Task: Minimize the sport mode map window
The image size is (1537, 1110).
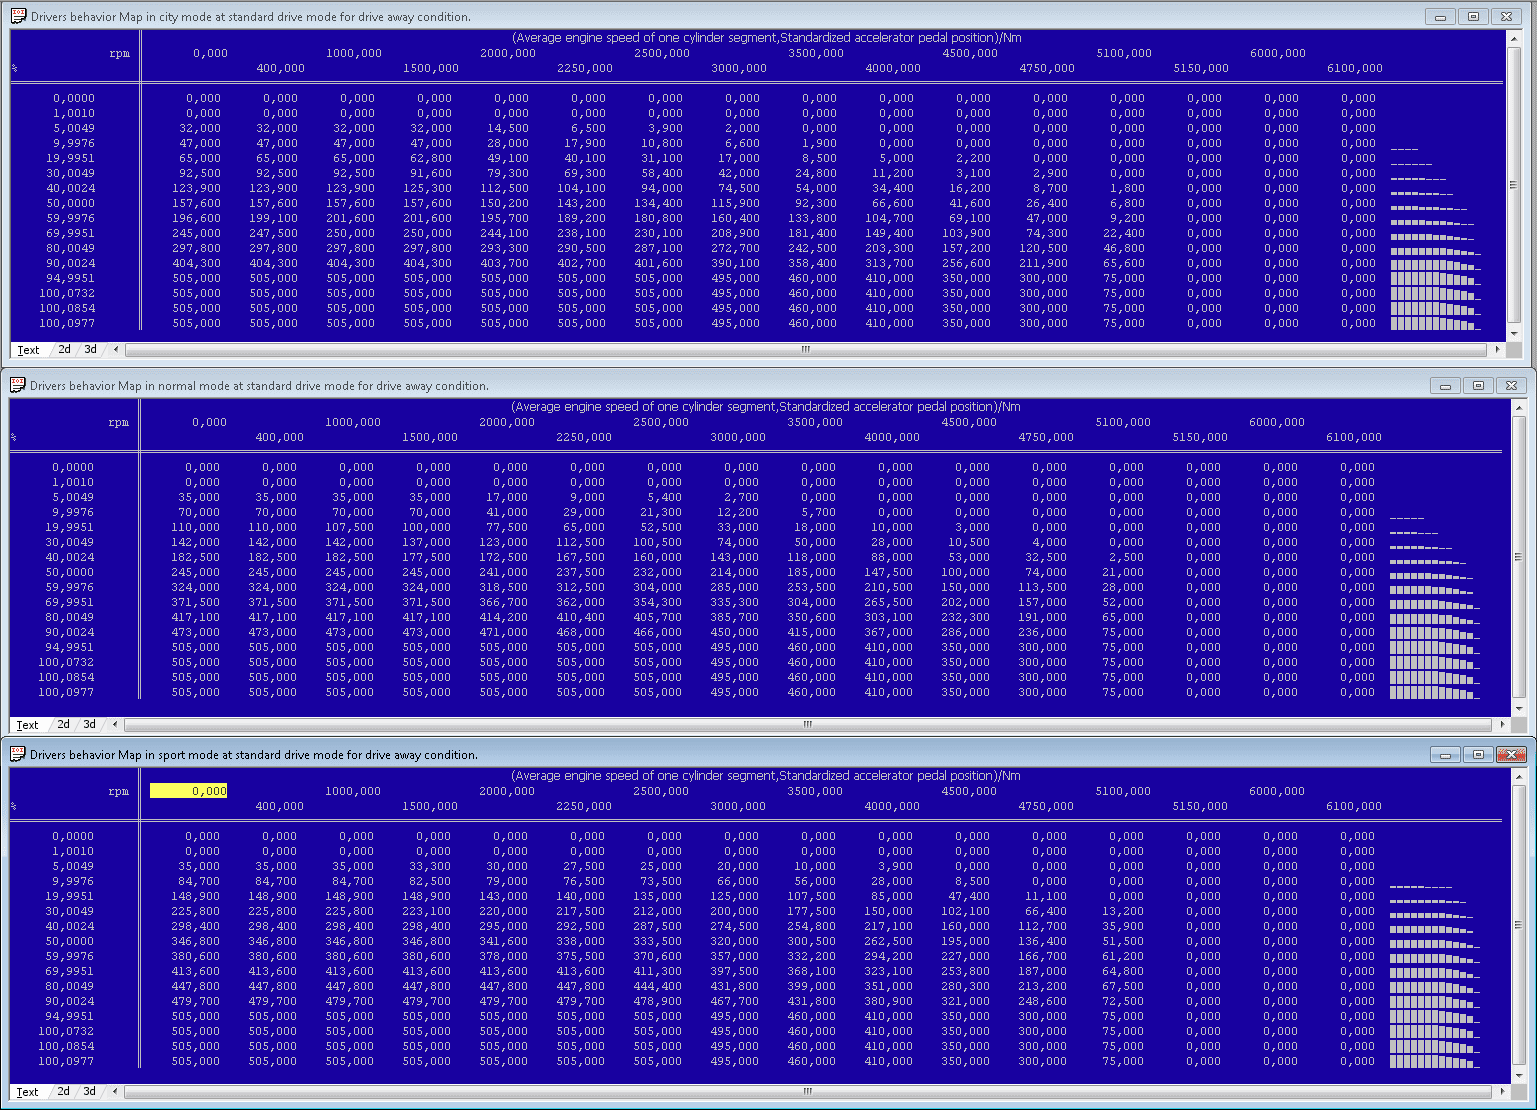Action: (x=1445, y=755)
